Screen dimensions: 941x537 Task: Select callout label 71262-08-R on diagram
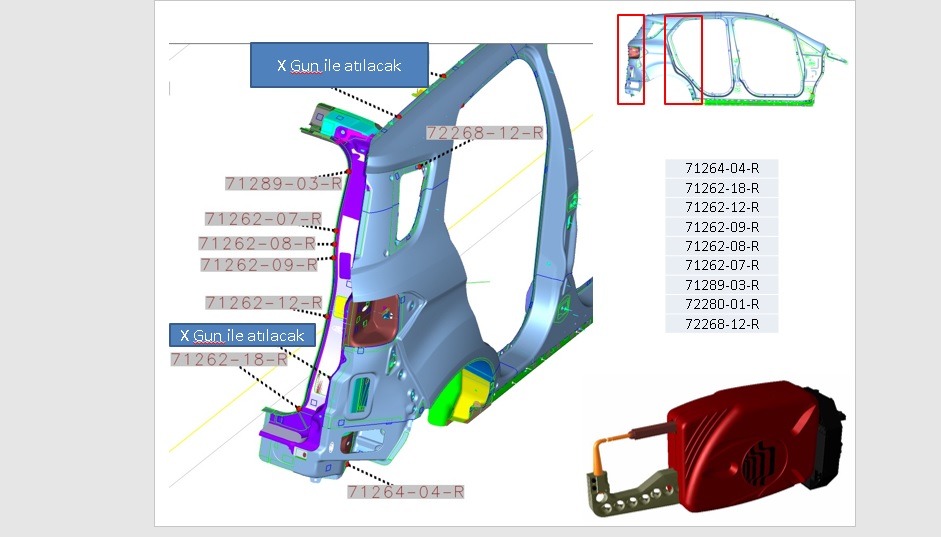(257, 243)
